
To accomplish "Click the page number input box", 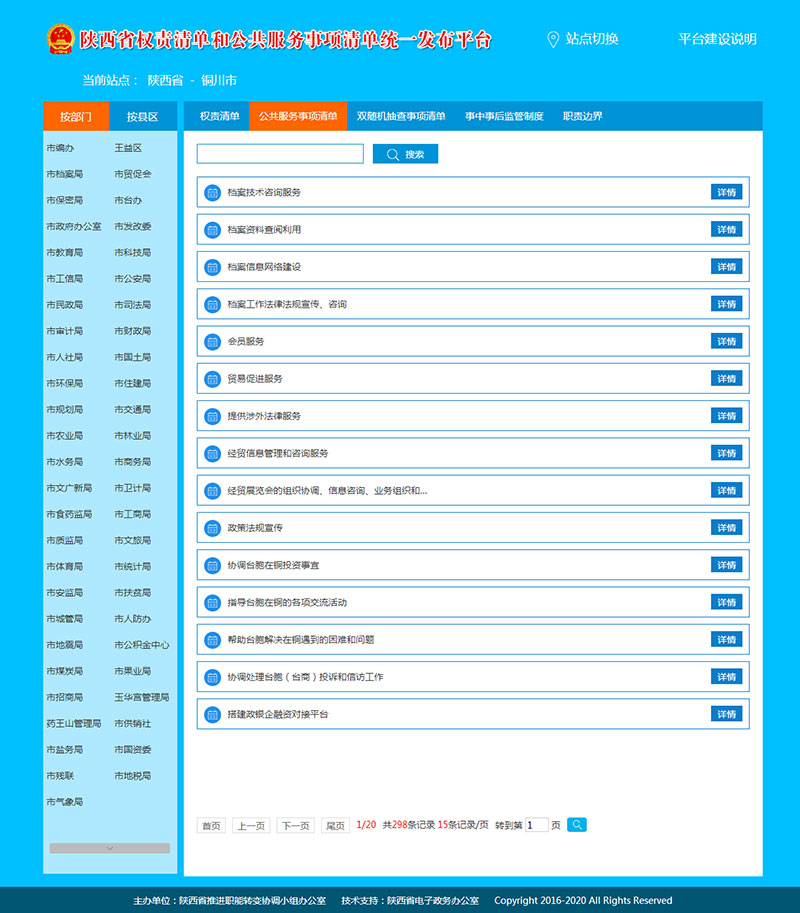I will tap(536, 825).
